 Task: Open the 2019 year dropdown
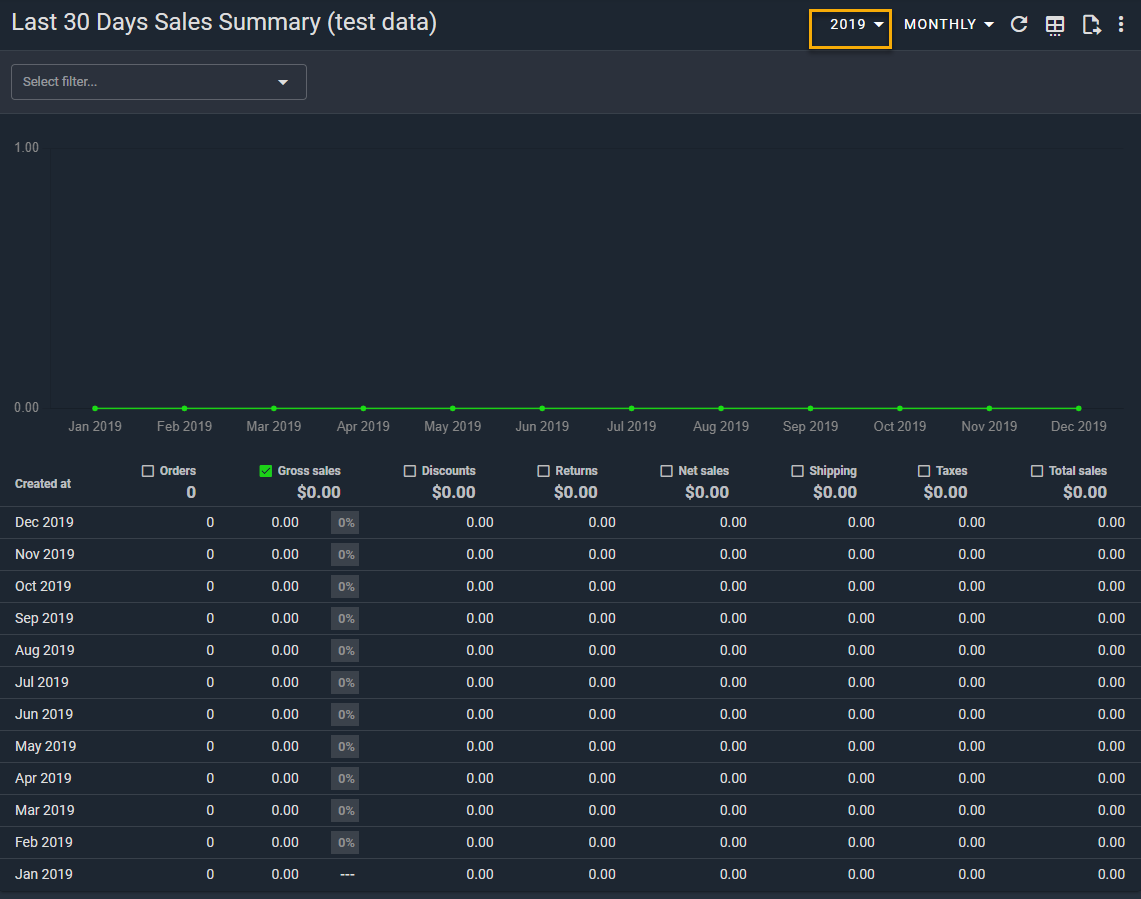coord(850,25)
